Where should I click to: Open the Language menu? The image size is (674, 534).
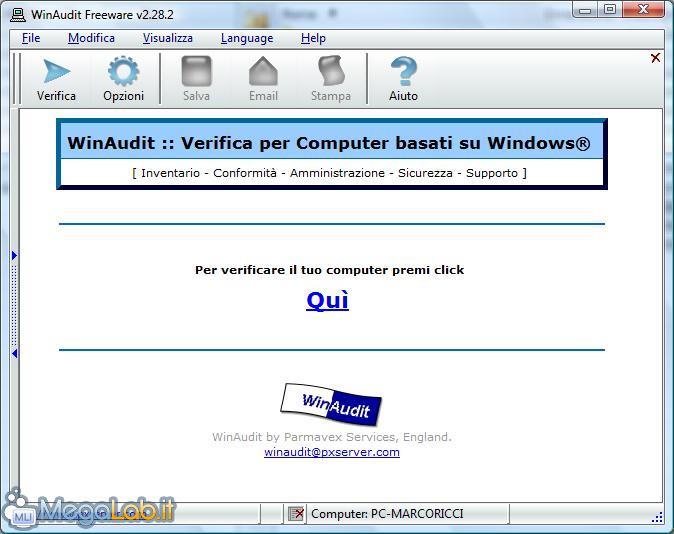pyautogui.click(x=247, y=38)
